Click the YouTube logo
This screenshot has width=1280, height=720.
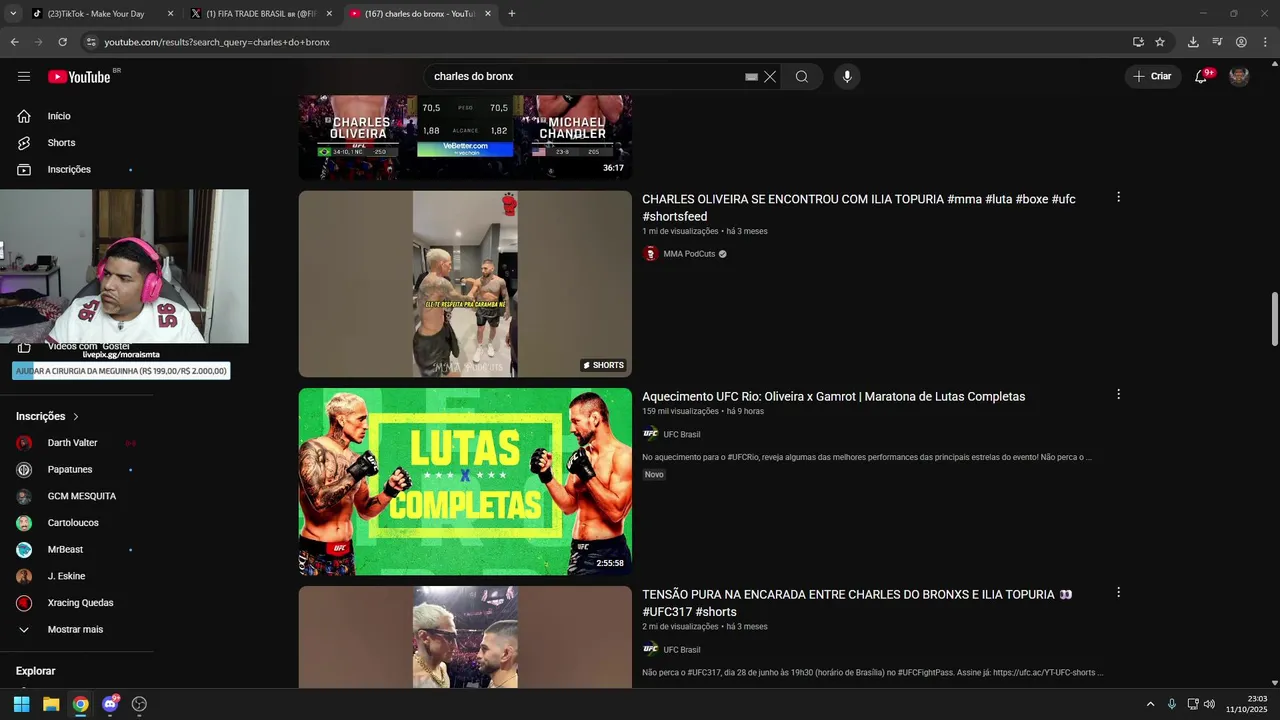click(79, 77)
